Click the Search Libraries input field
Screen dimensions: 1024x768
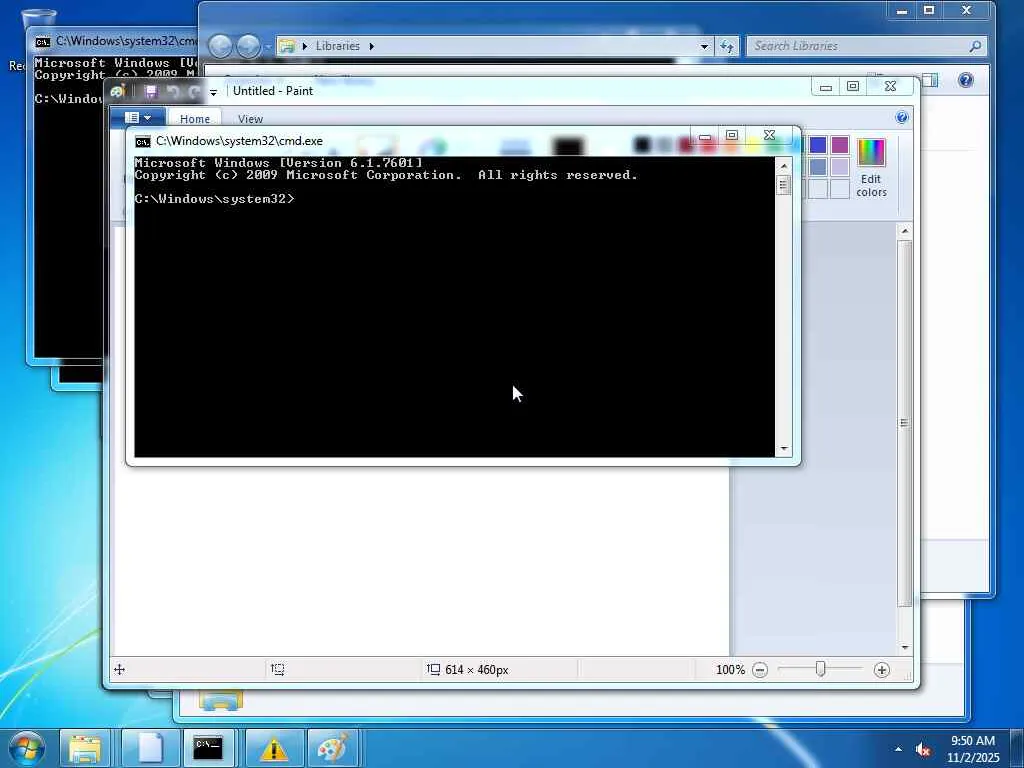pos(865,46)
